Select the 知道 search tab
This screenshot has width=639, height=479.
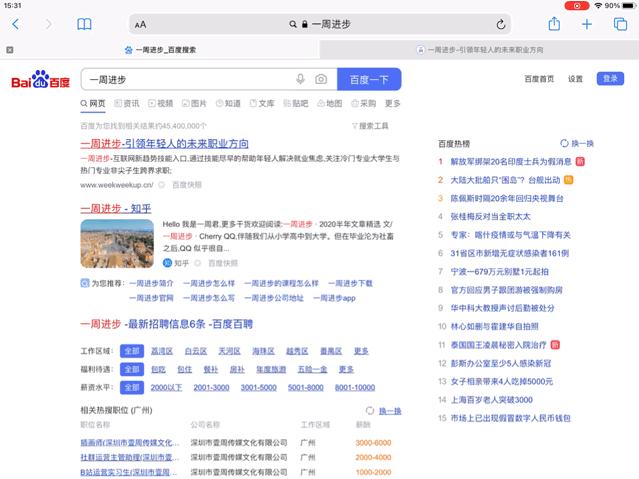[228, 104]
